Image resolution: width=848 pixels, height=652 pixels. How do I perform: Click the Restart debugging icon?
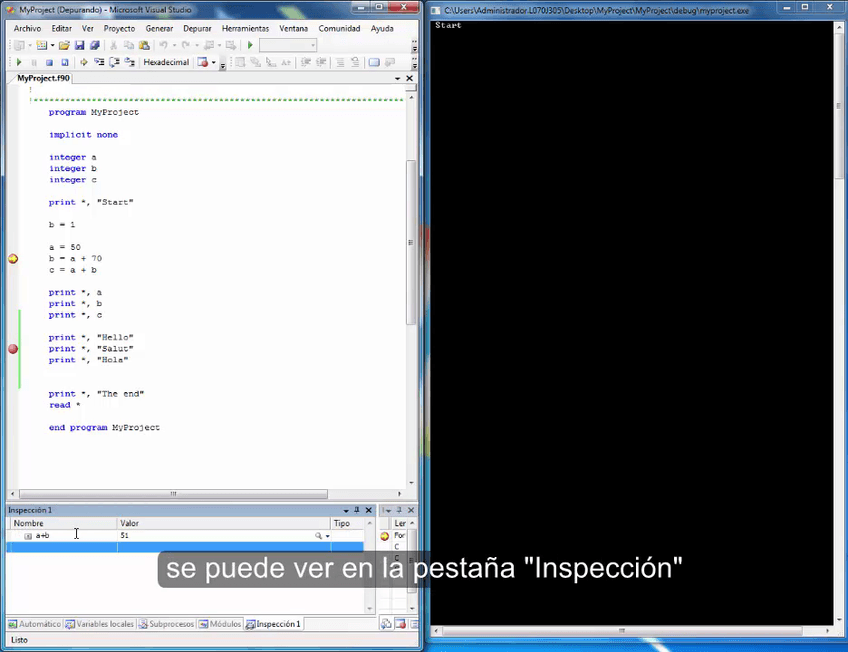[64, 63]
